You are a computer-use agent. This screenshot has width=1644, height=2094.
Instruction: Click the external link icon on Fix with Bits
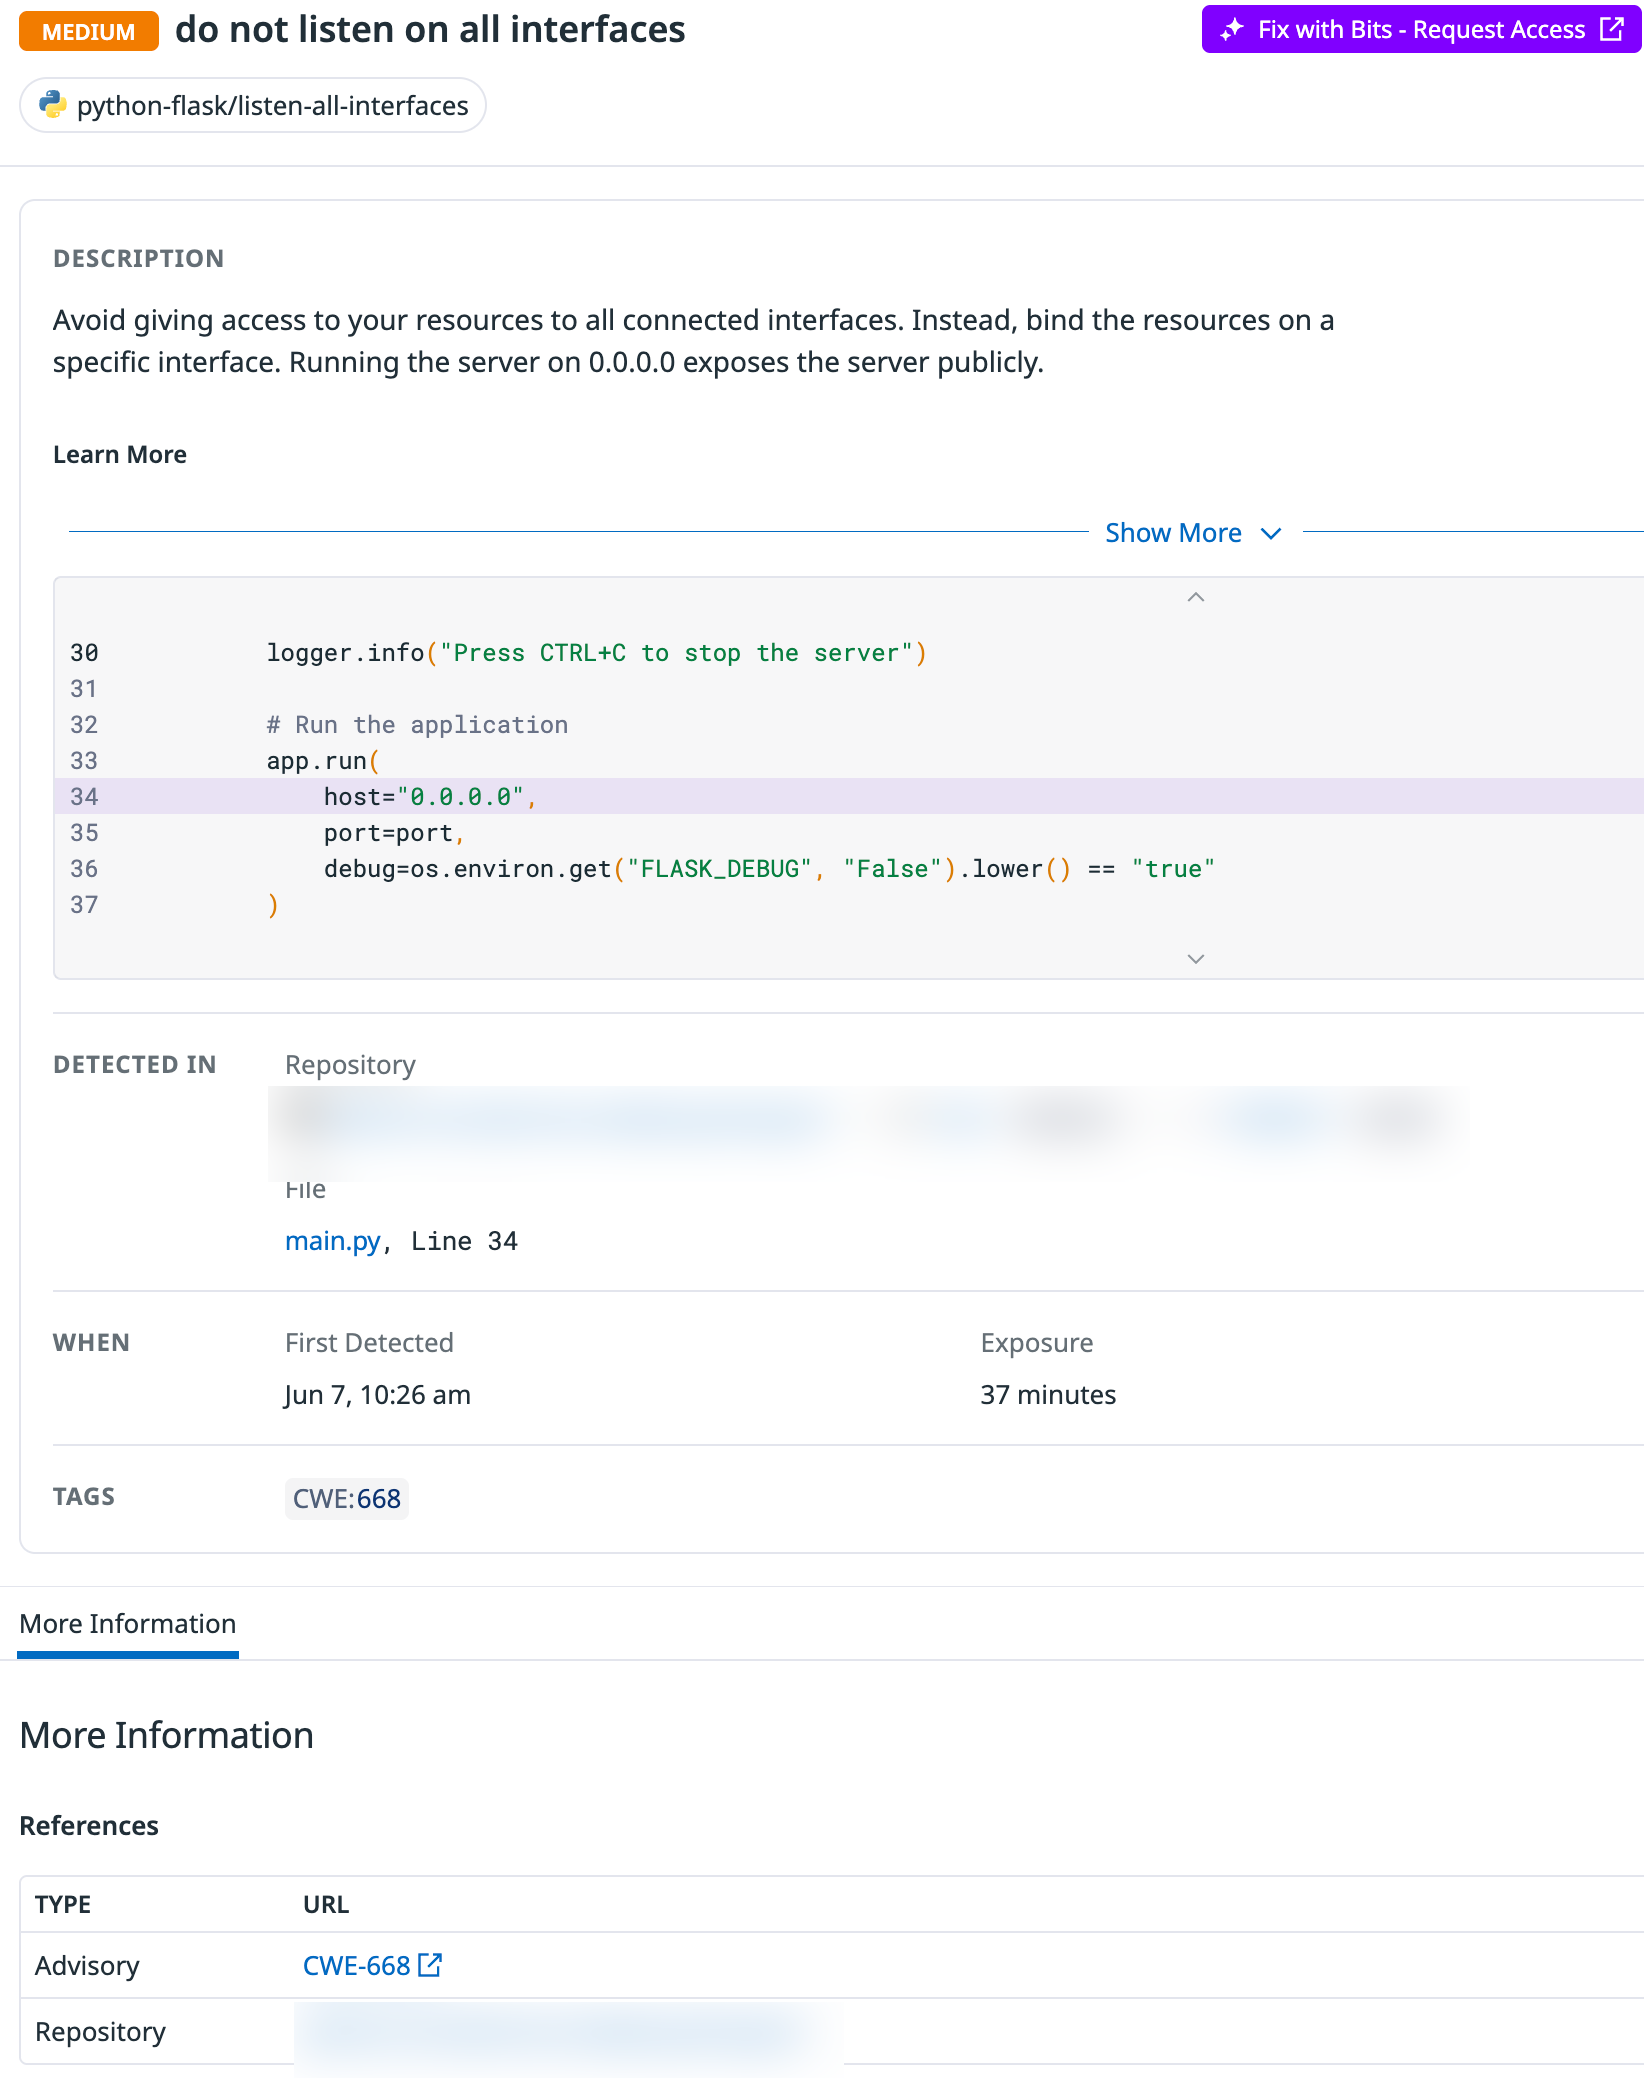tap(1612, 29)
